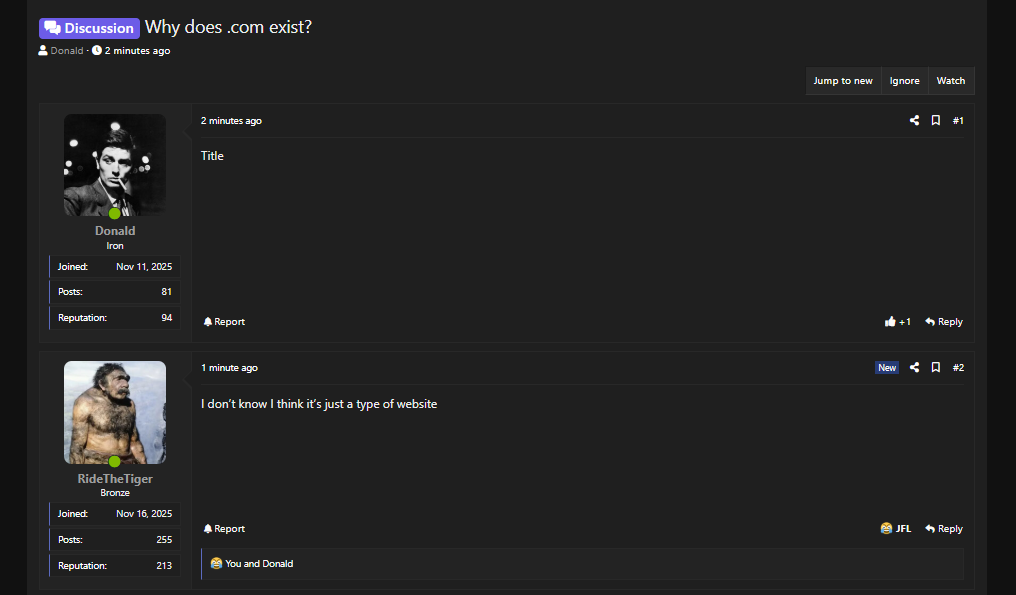Image resolution: width=1016 pixels, height=595 pixels.
Task: Report RideTheTiger's post
Action: click(x=224, y=529)
